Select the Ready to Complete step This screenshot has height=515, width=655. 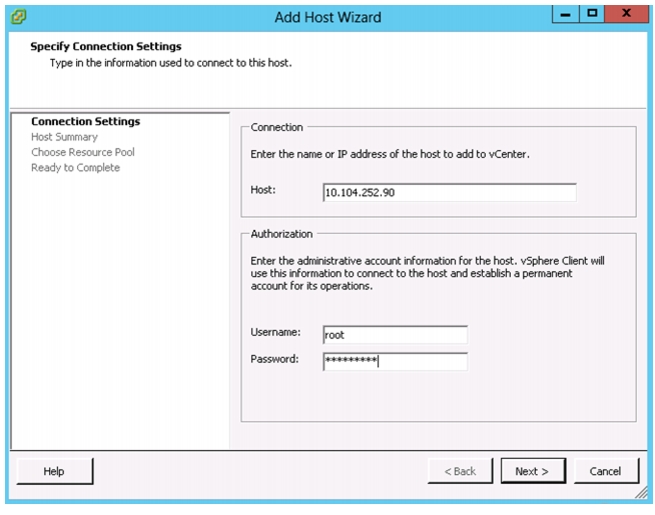click(x=76, y=167)
